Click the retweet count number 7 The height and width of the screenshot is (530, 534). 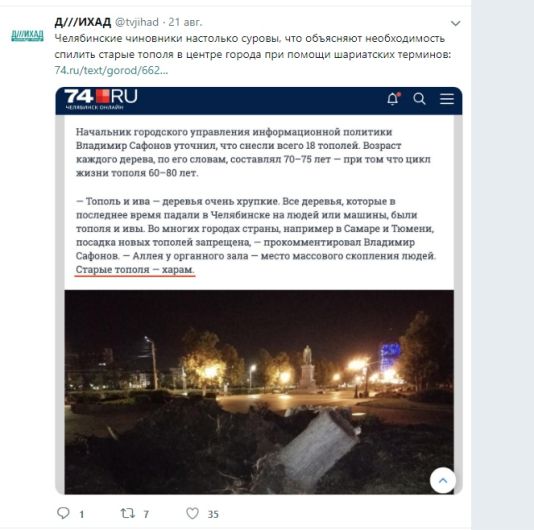[146, 514]
